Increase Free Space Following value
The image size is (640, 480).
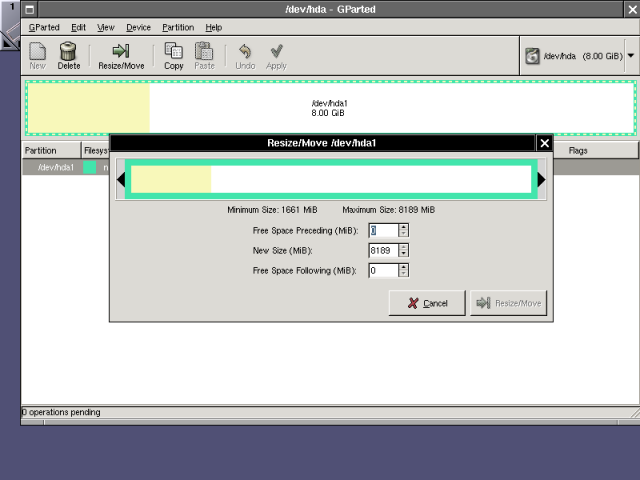tap(403, 267)
